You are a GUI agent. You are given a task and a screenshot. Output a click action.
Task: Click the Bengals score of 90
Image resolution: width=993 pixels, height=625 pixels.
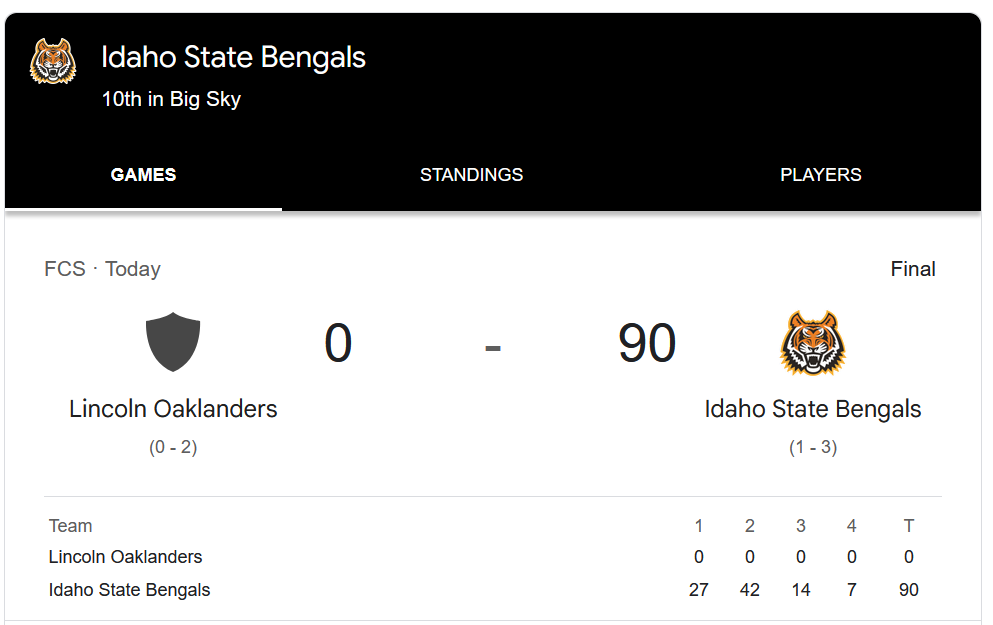pyautogui.click(x=647, y=343)
